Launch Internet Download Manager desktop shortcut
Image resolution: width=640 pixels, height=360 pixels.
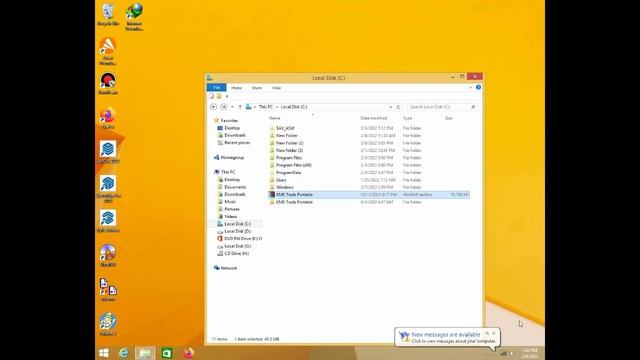134,16
